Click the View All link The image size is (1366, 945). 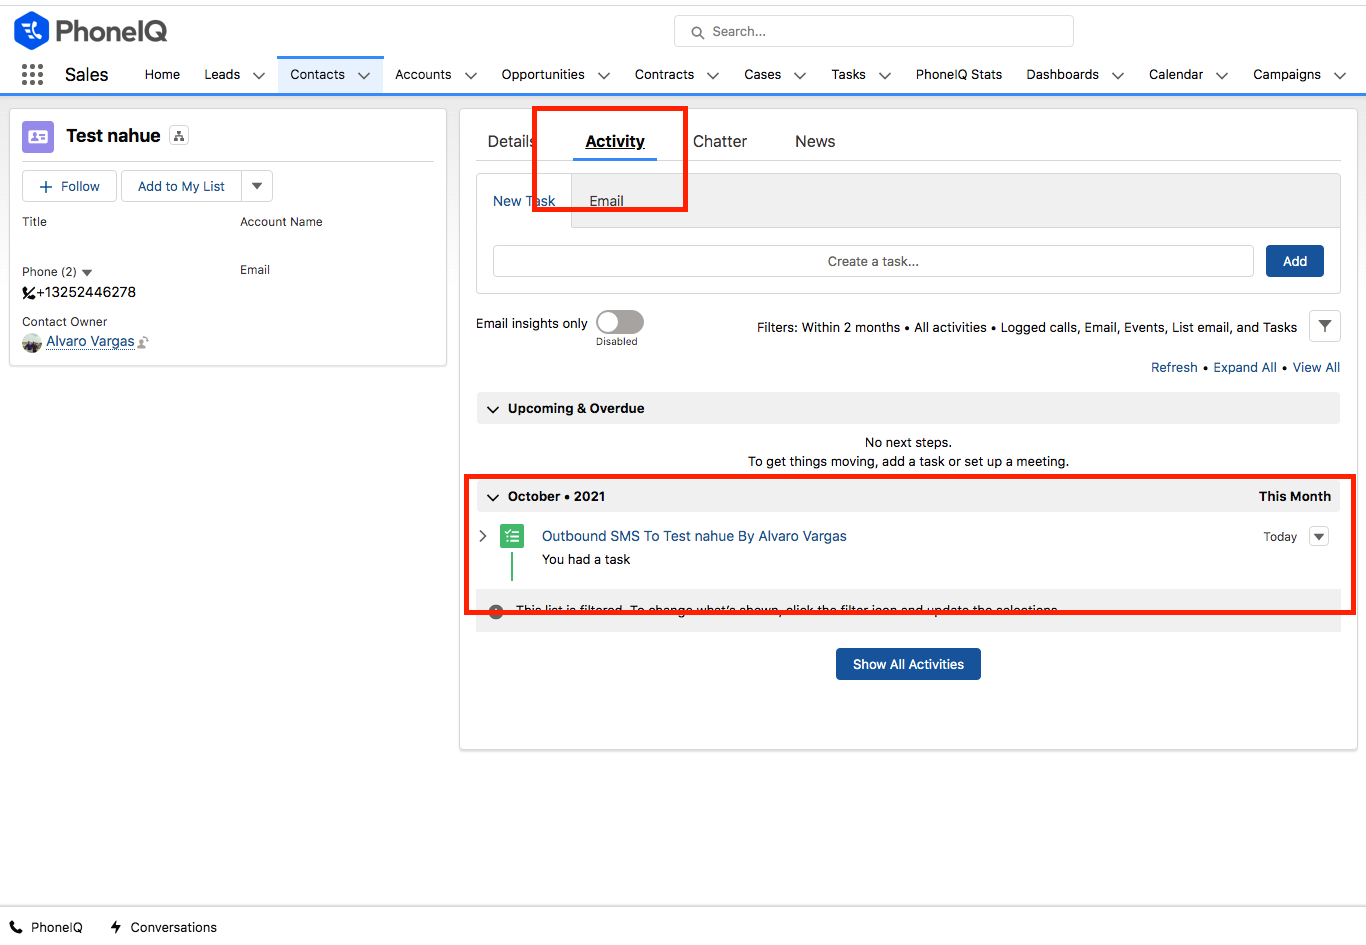click(1316, 367)
